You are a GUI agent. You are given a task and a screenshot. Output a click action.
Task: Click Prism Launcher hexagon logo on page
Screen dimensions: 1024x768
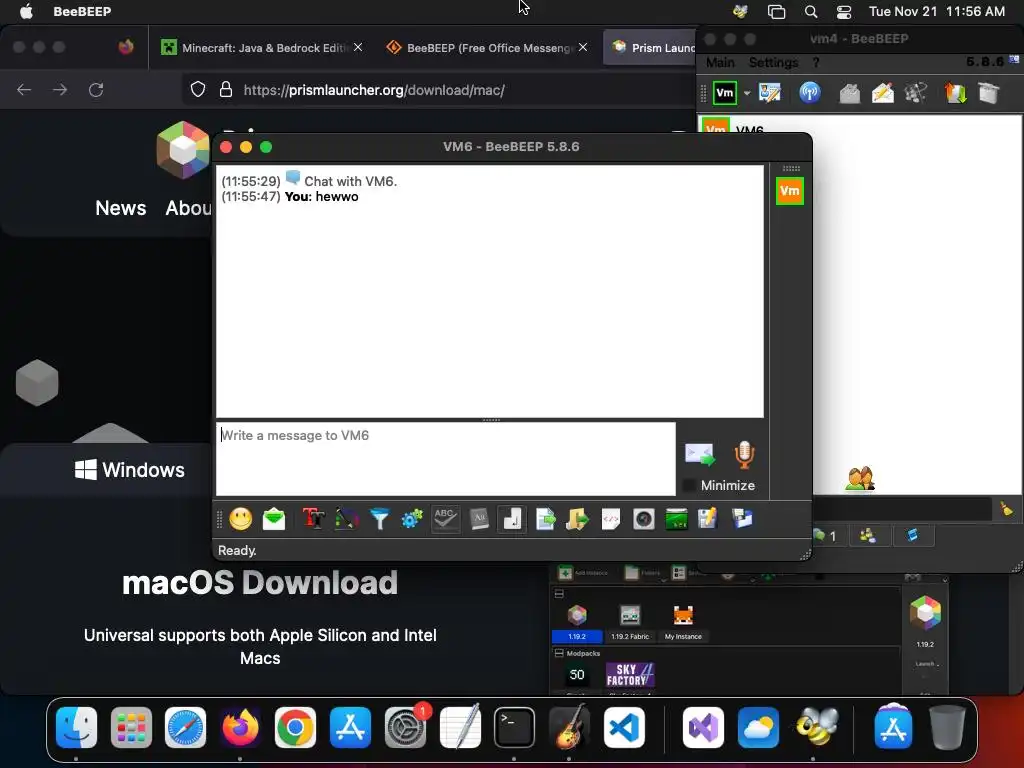[x=183, y=150]
